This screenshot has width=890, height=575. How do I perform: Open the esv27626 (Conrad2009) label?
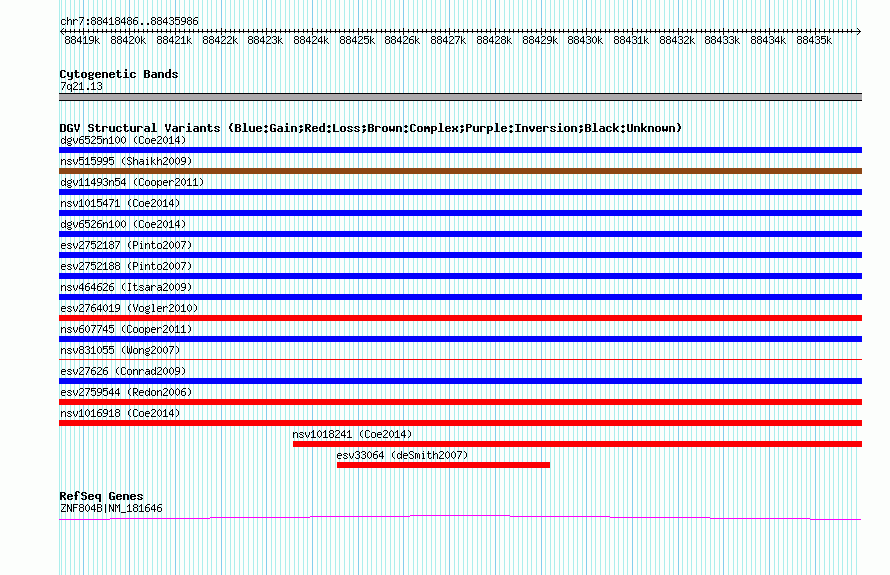pos(123,371)
